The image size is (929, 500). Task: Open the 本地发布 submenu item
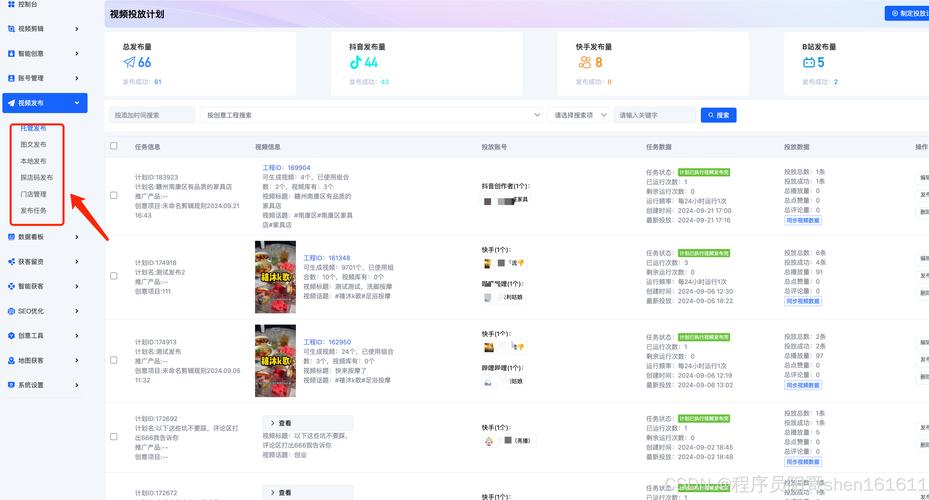[33, 161]
